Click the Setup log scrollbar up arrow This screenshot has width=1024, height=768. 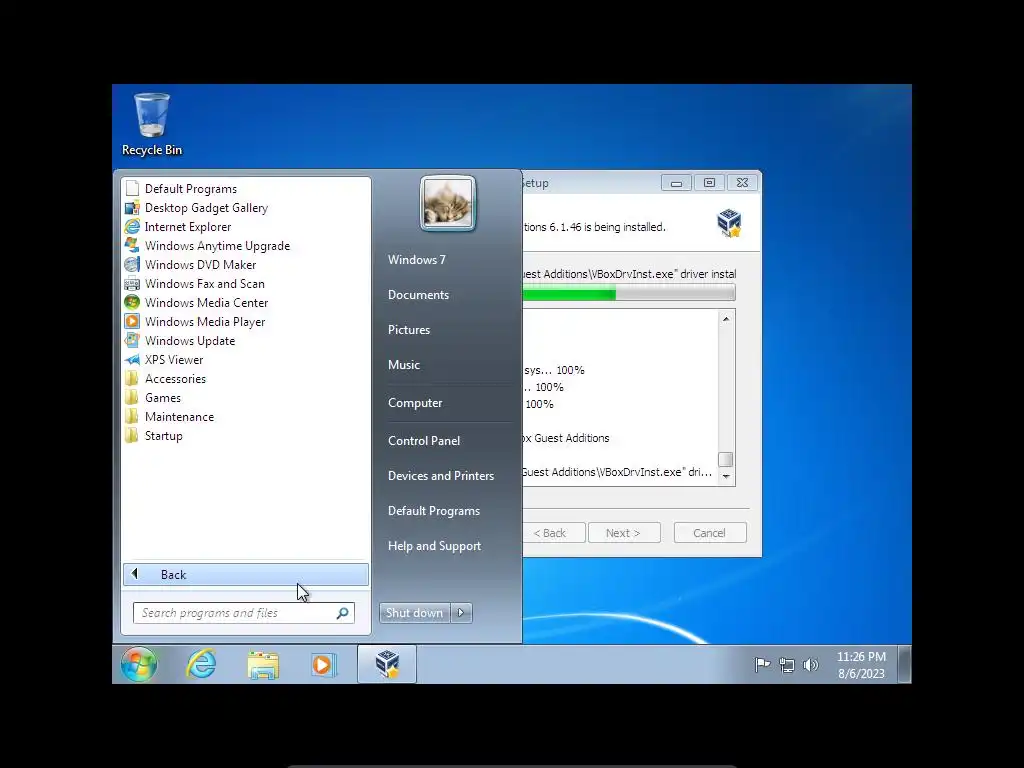pyautogui.click(x=726, y=319)
